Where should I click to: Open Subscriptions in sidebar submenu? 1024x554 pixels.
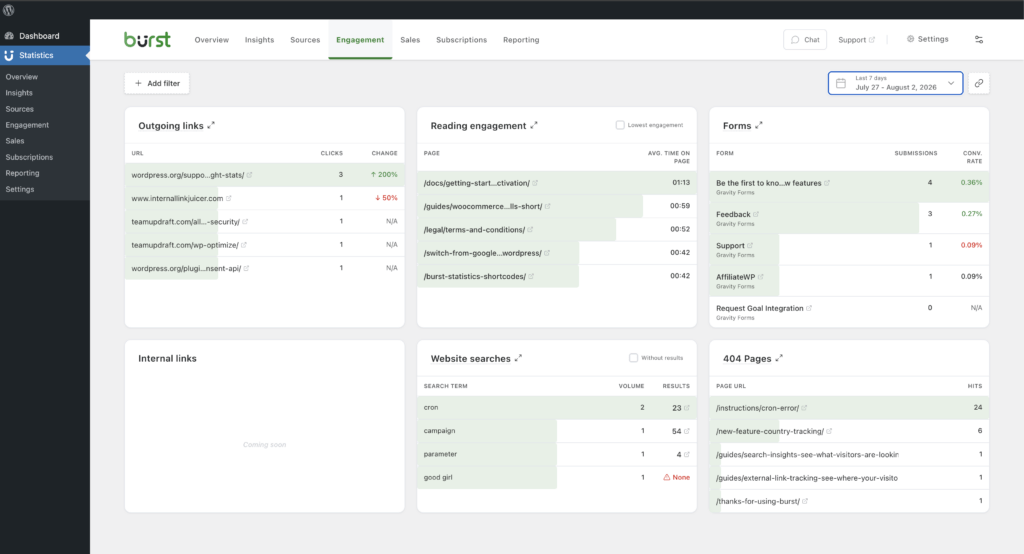pos(29,157)
